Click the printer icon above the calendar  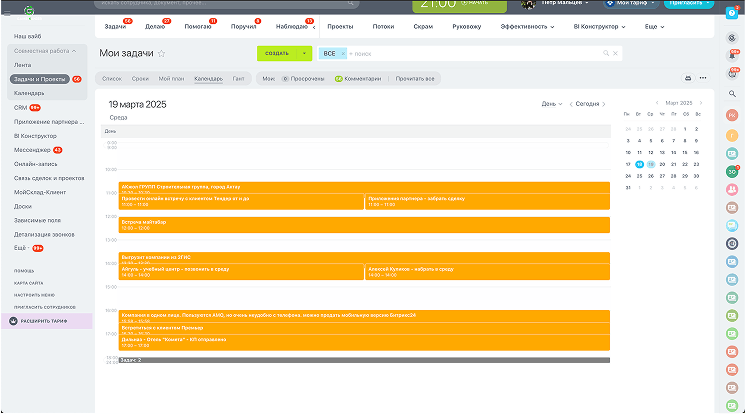point(688,78)
